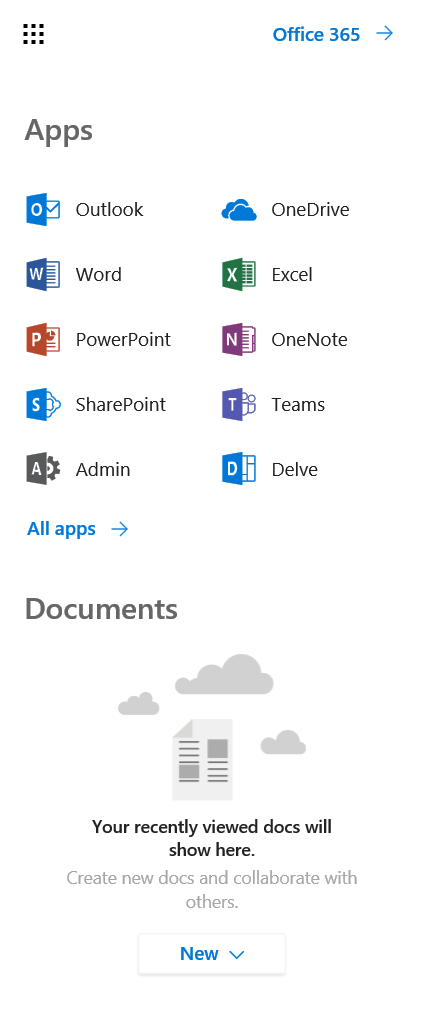The image size is (431, 1009).
Task: Click the Word app label
Action: coord(98,275)
